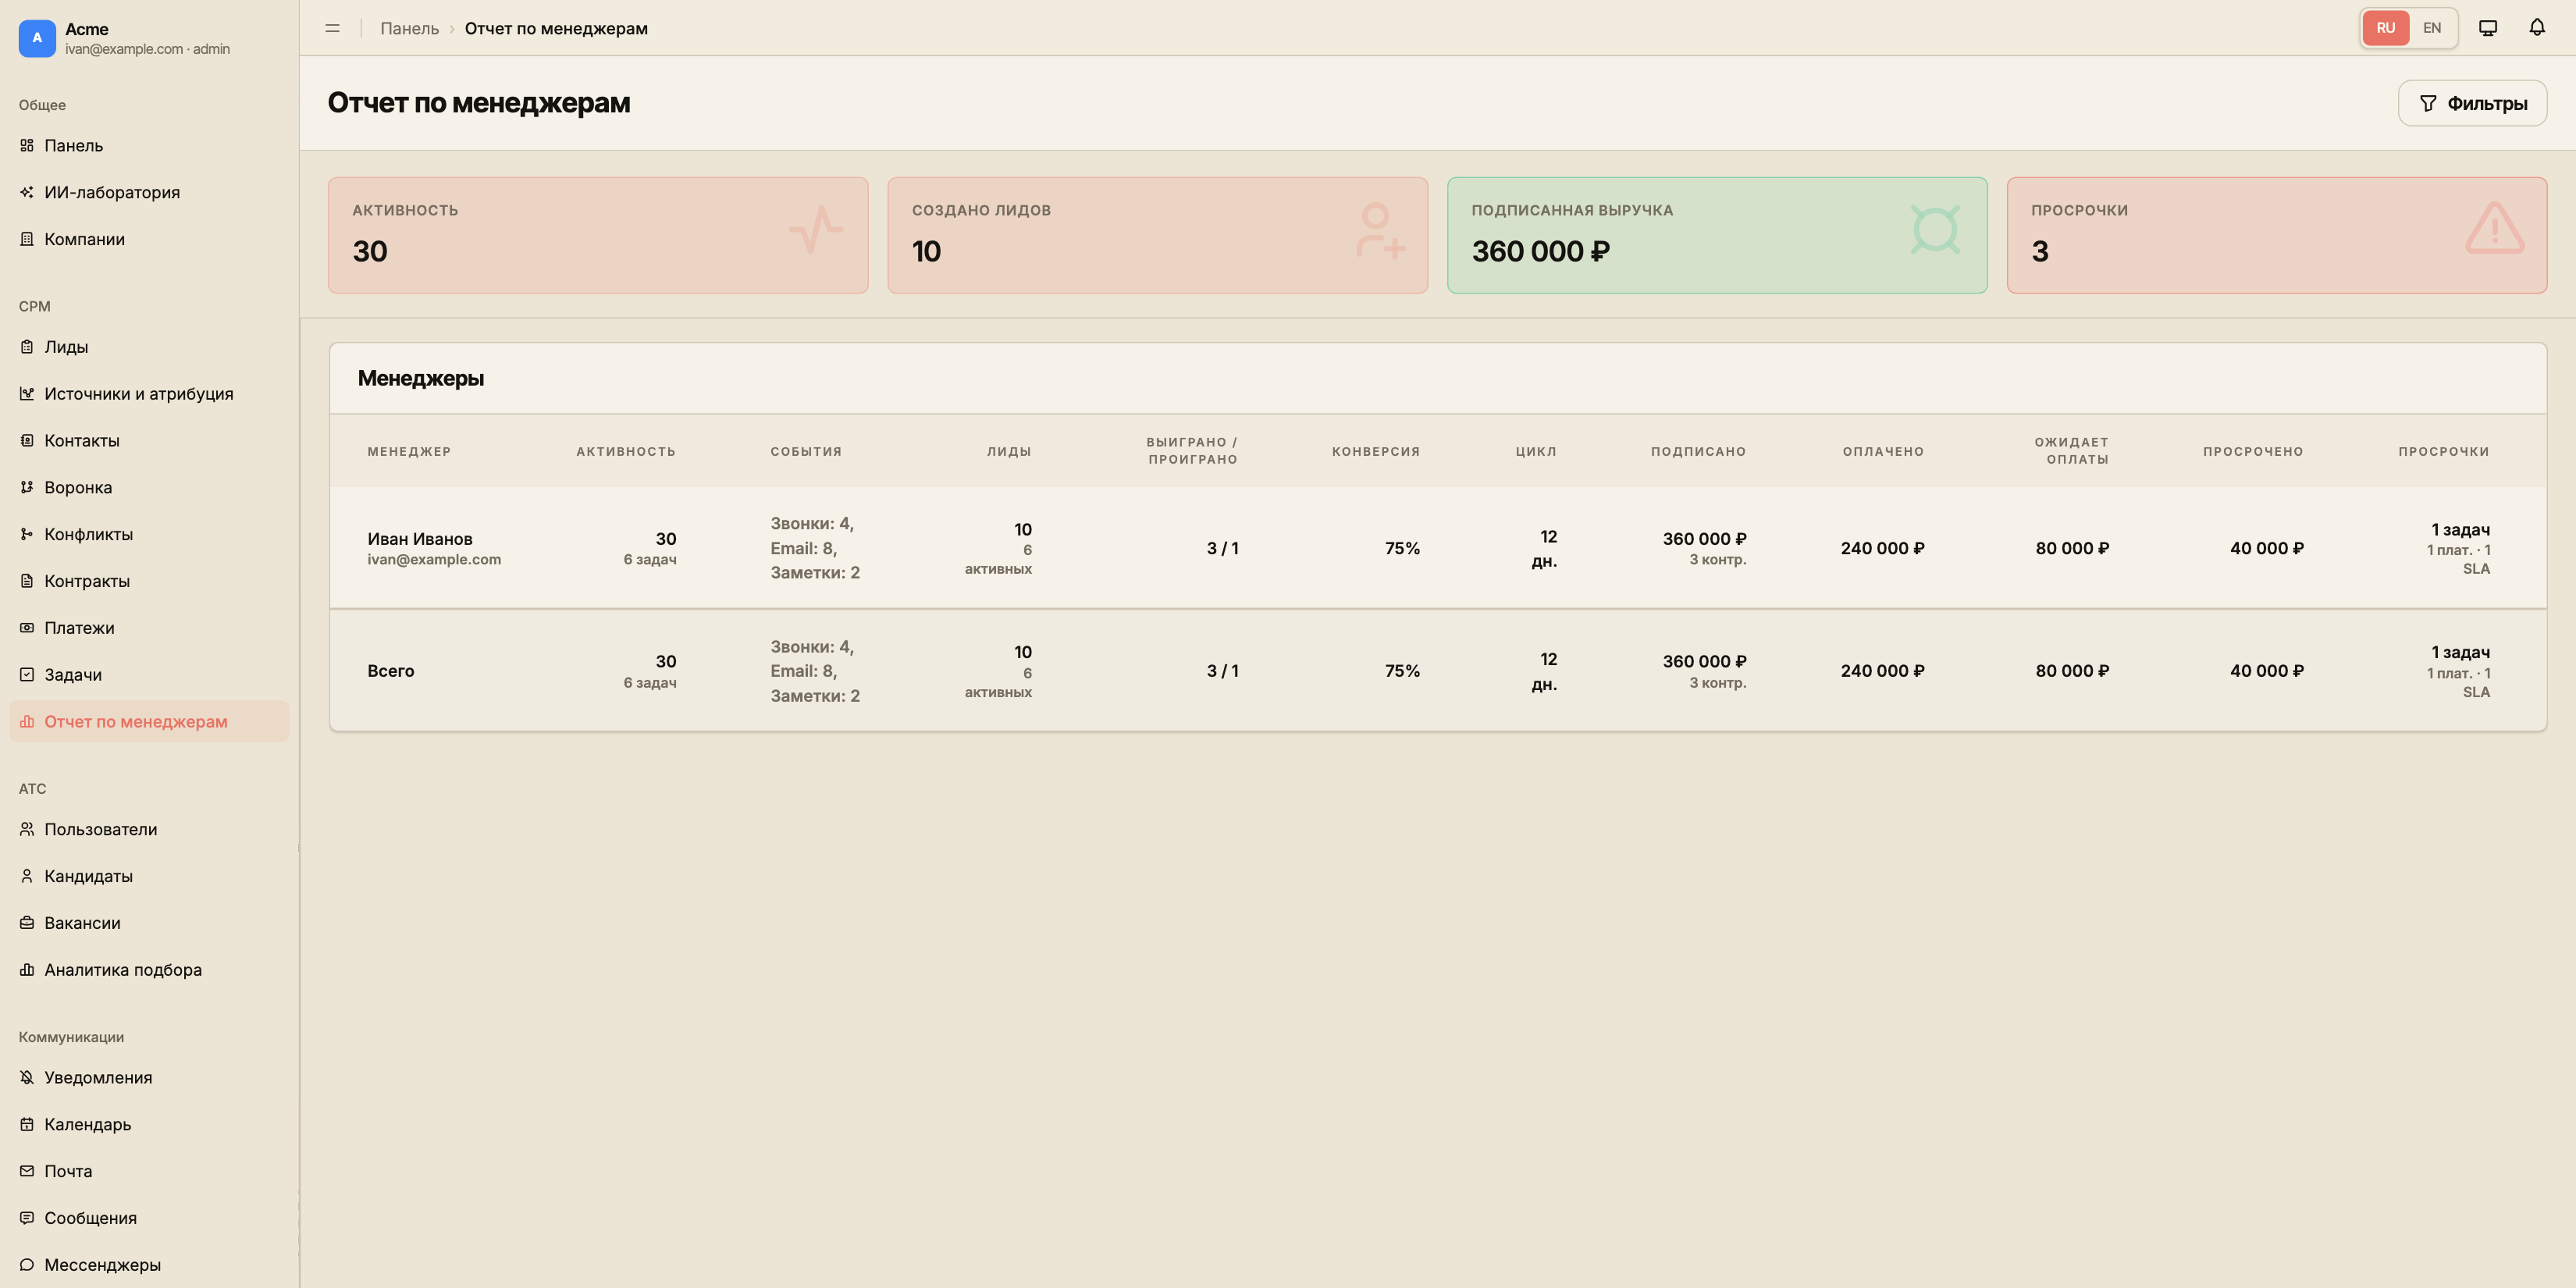The image size is (2576, 1288).
Task: Click the Уведомления muted bell icon
Action: (27, 1078)
